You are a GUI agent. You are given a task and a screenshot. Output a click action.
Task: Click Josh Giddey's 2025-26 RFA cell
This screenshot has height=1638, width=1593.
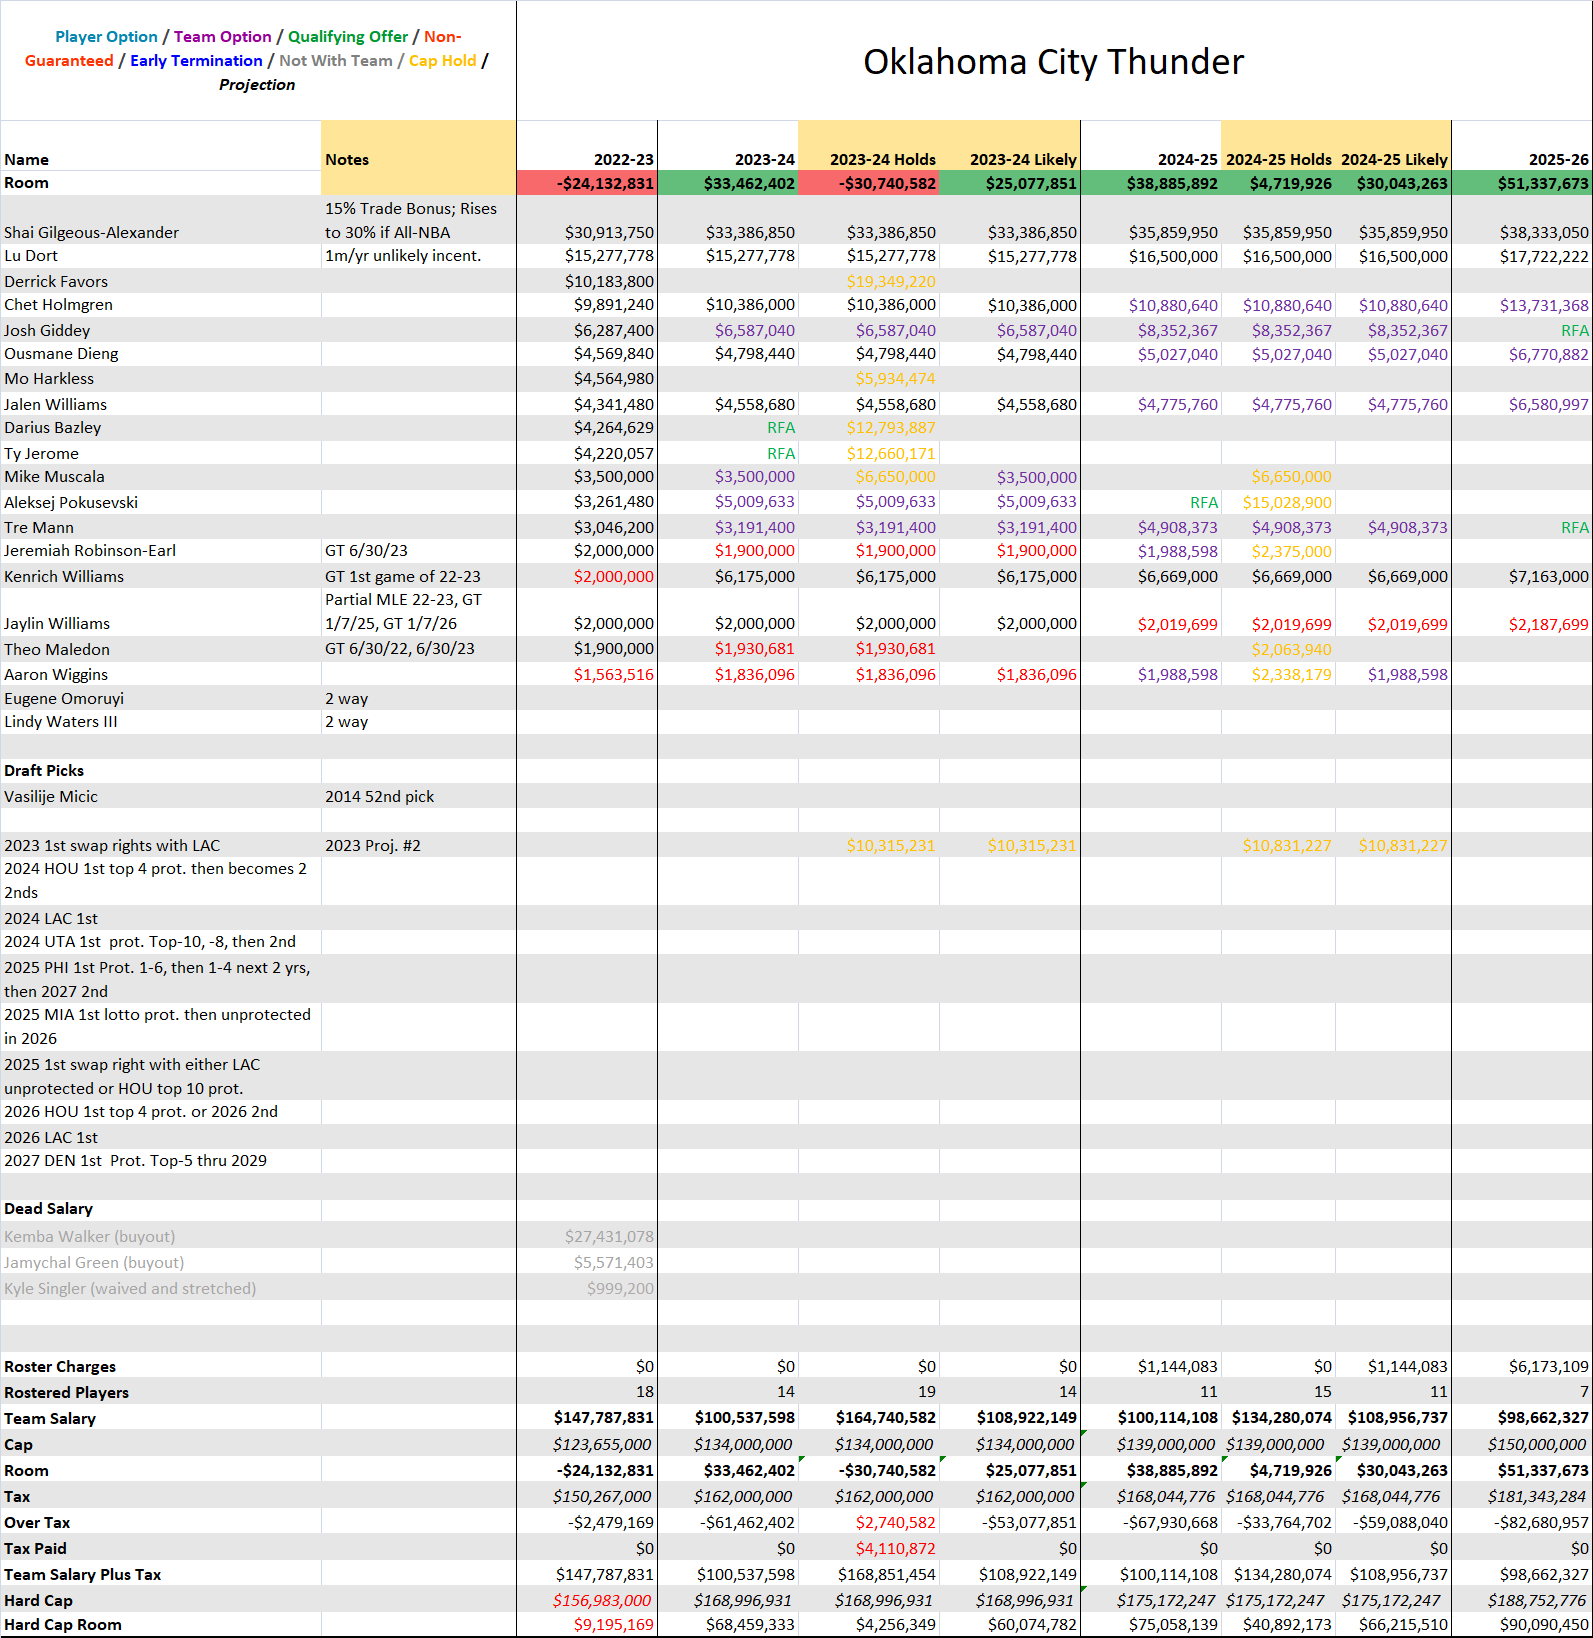(1574, 330)
